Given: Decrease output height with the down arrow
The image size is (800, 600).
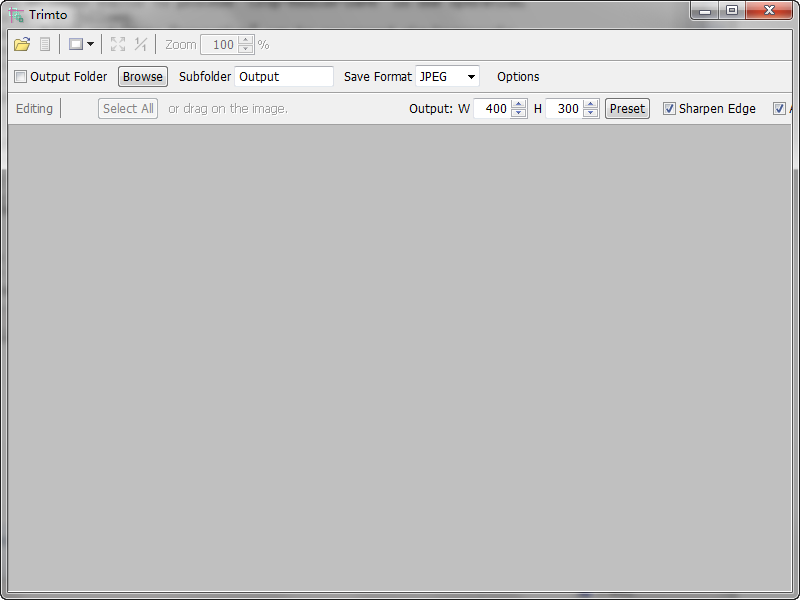Looking at the screenshot, I should [590, 113].
